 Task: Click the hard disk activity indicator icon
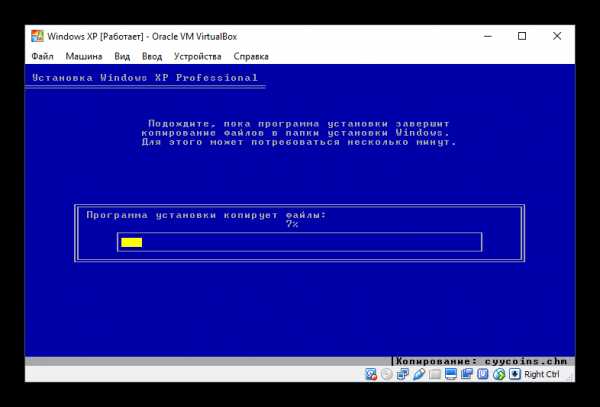pos(372,374)
